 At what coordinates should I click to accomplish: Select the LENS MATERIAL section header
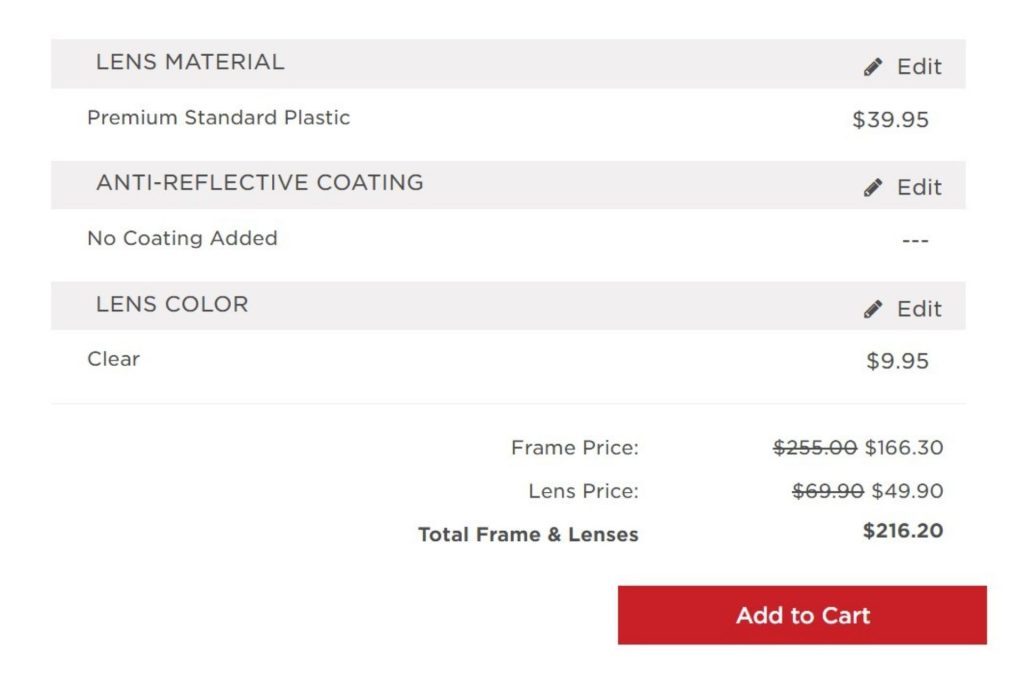[190, 62]
